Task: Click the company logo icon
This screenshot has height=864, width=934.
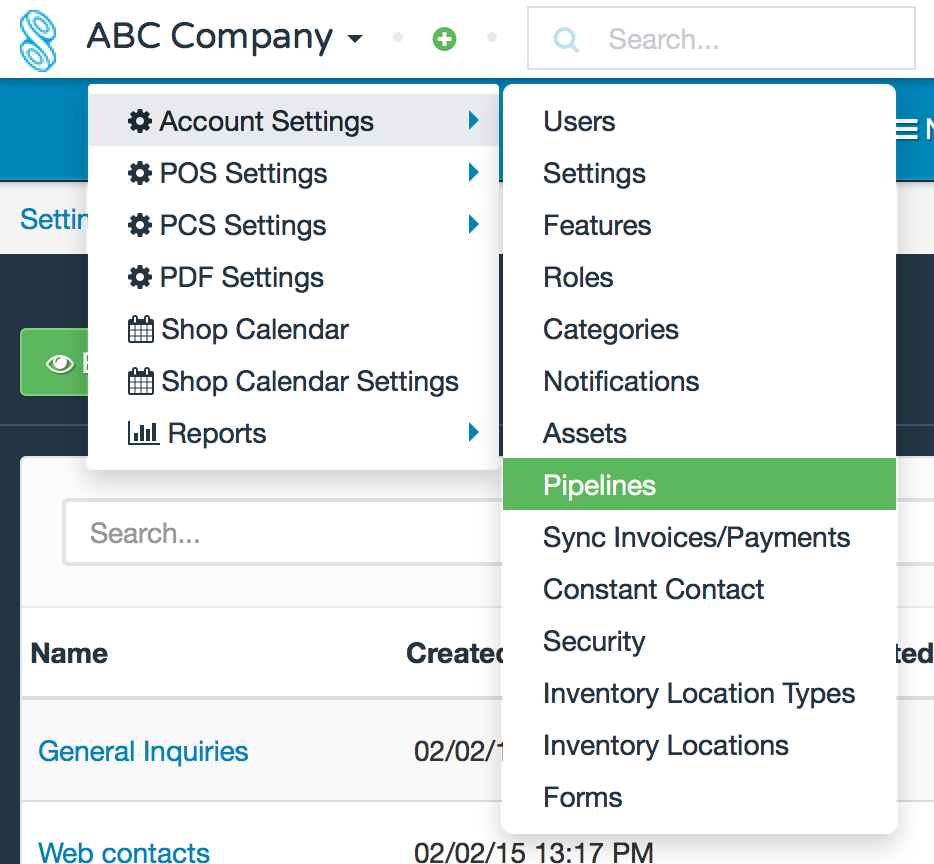Action: [38, 38]
